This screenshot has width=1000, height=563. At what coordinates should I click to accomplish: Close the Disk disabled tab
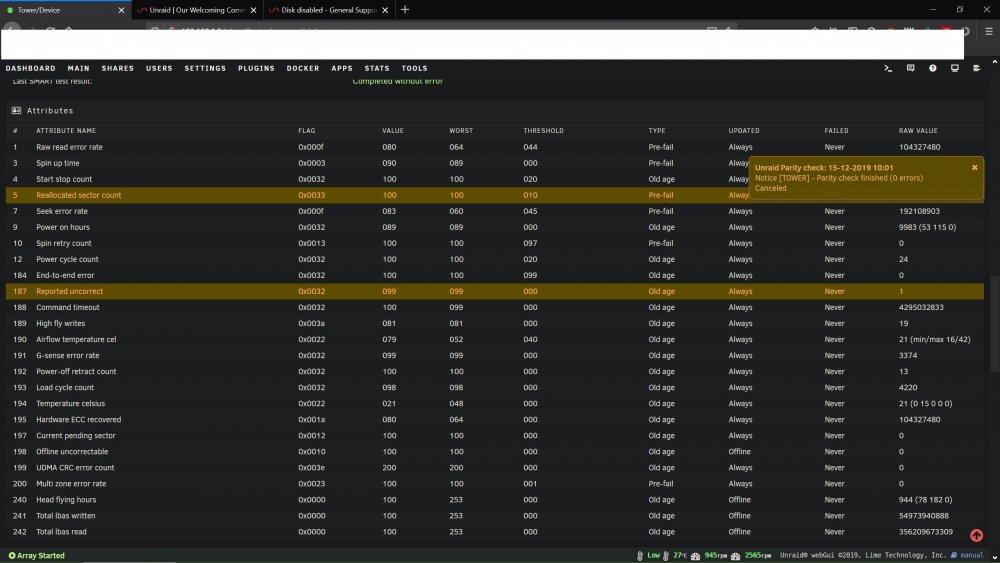click(x=385, y=10)
